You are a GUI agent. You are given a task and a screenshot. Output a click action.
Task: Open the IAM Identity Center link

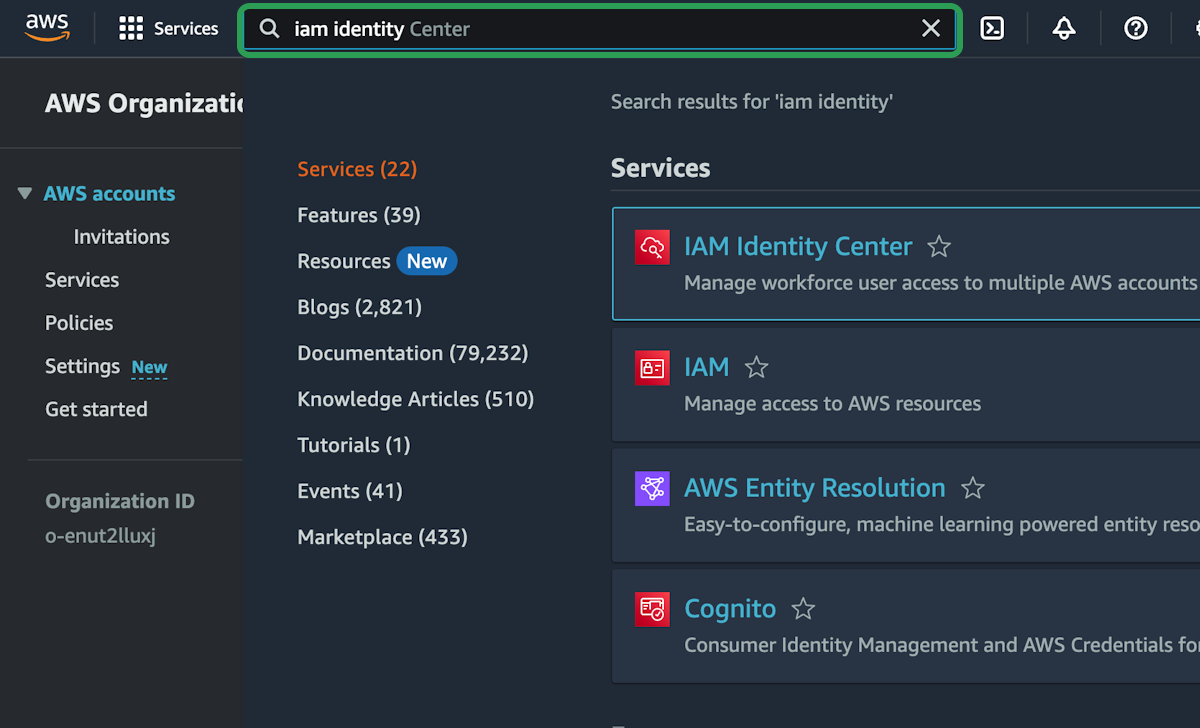pos(798,247)
